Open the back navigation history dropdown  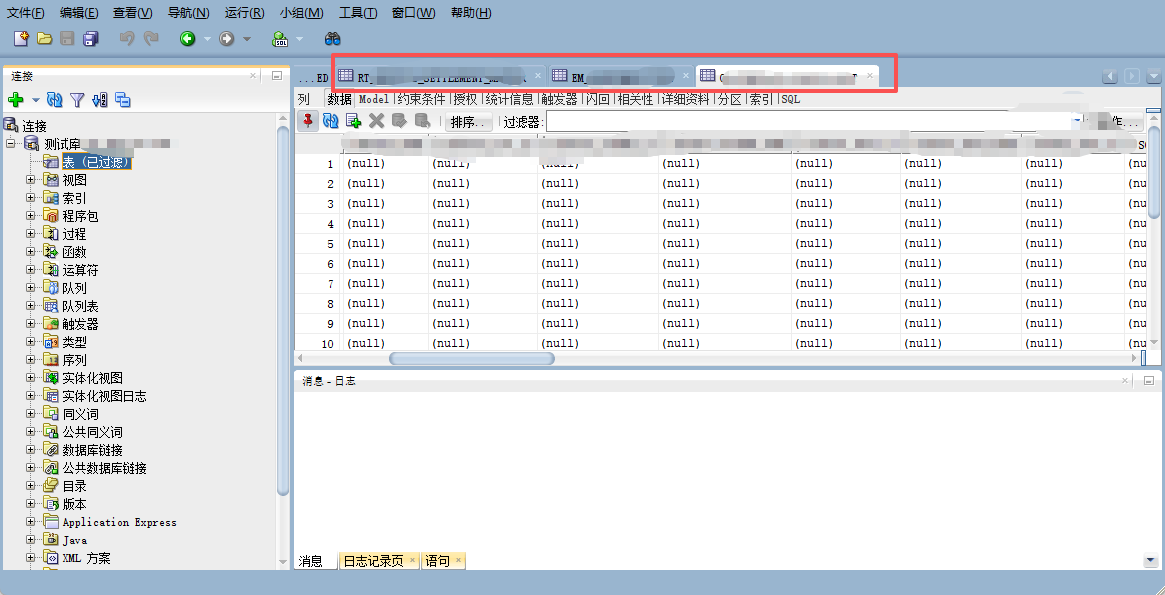click(x=207, y=39)
